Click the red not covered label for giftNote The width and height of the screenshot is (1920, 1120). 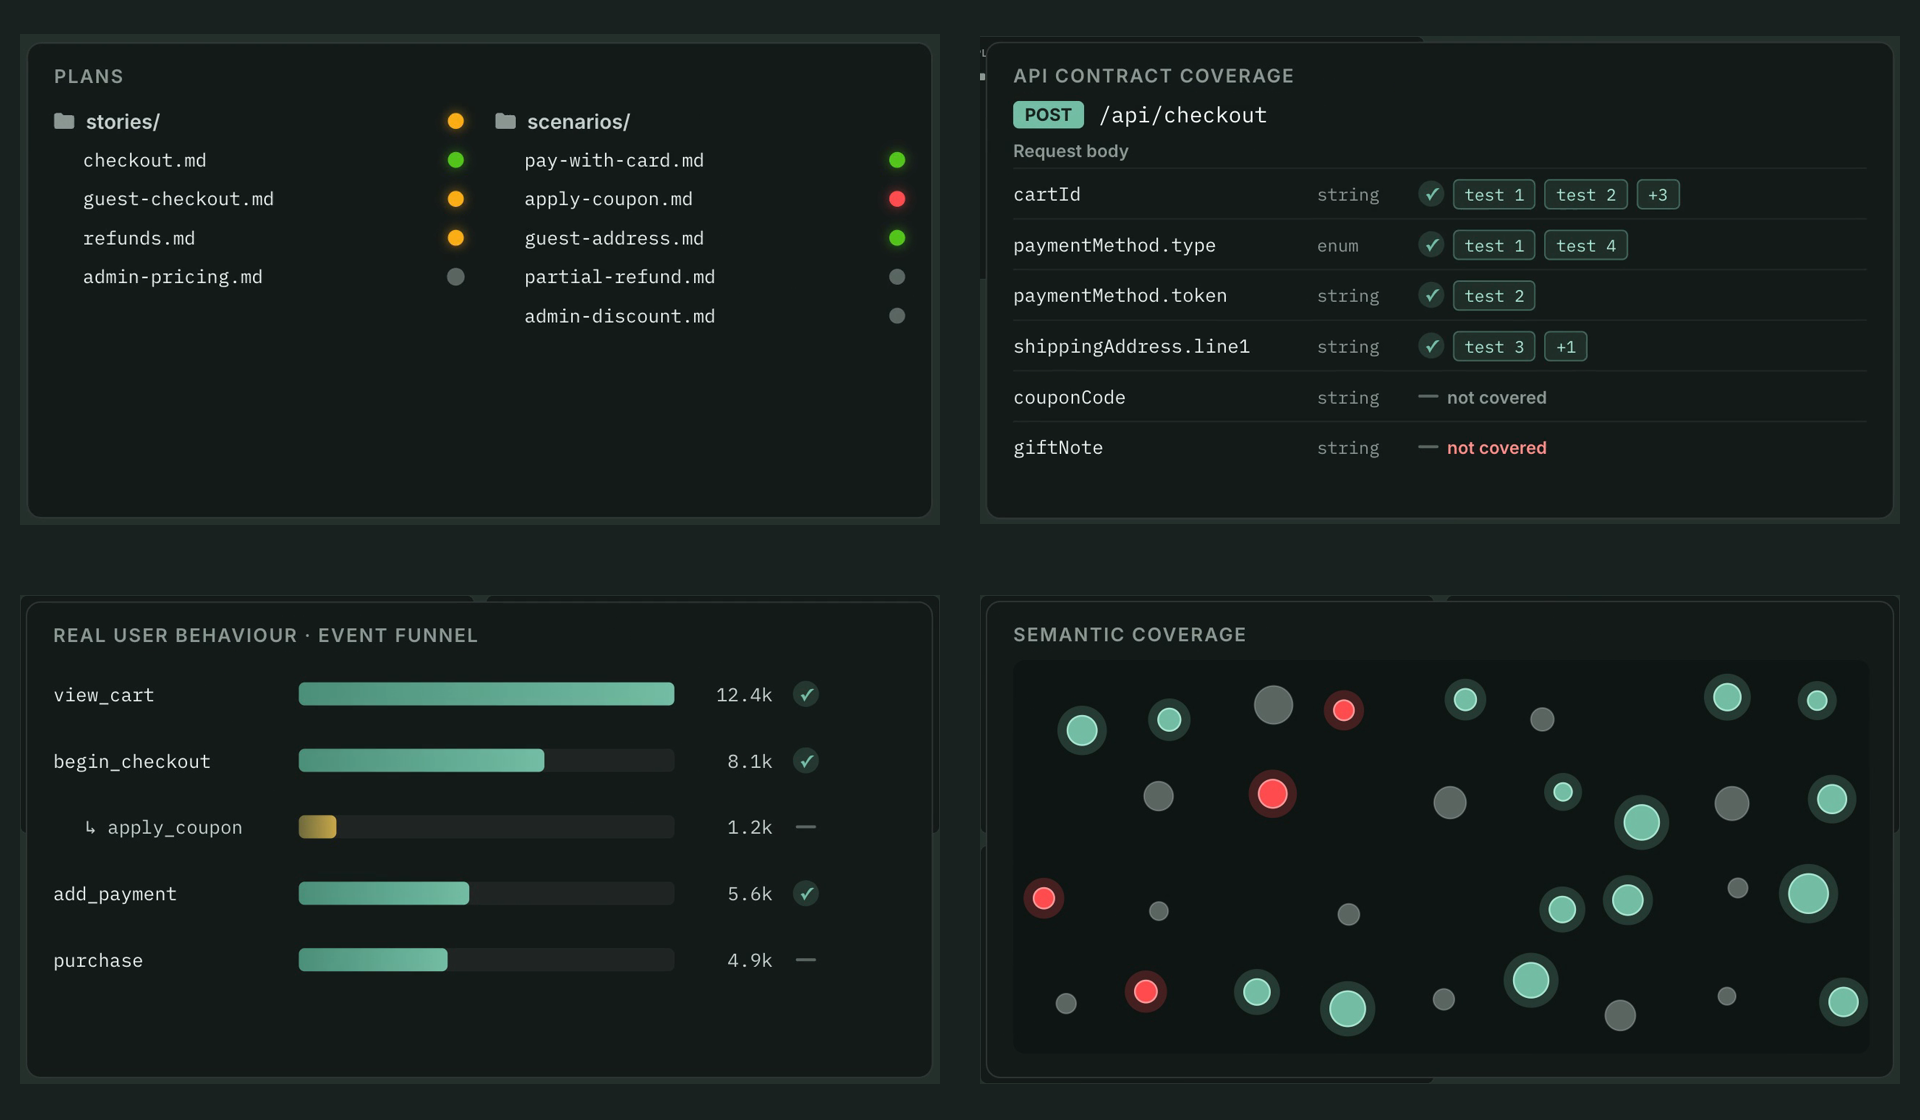1497,448
